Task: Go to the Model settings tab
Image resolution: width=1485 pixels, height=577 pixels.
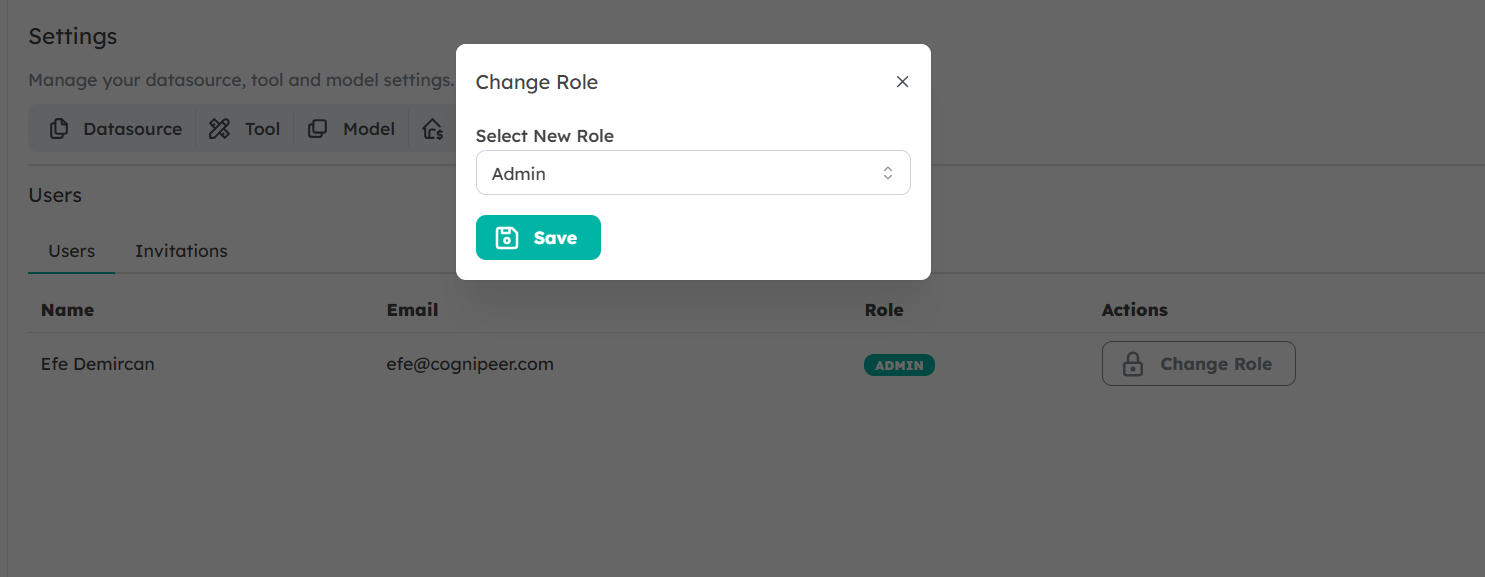Action: tap(369, 129)
